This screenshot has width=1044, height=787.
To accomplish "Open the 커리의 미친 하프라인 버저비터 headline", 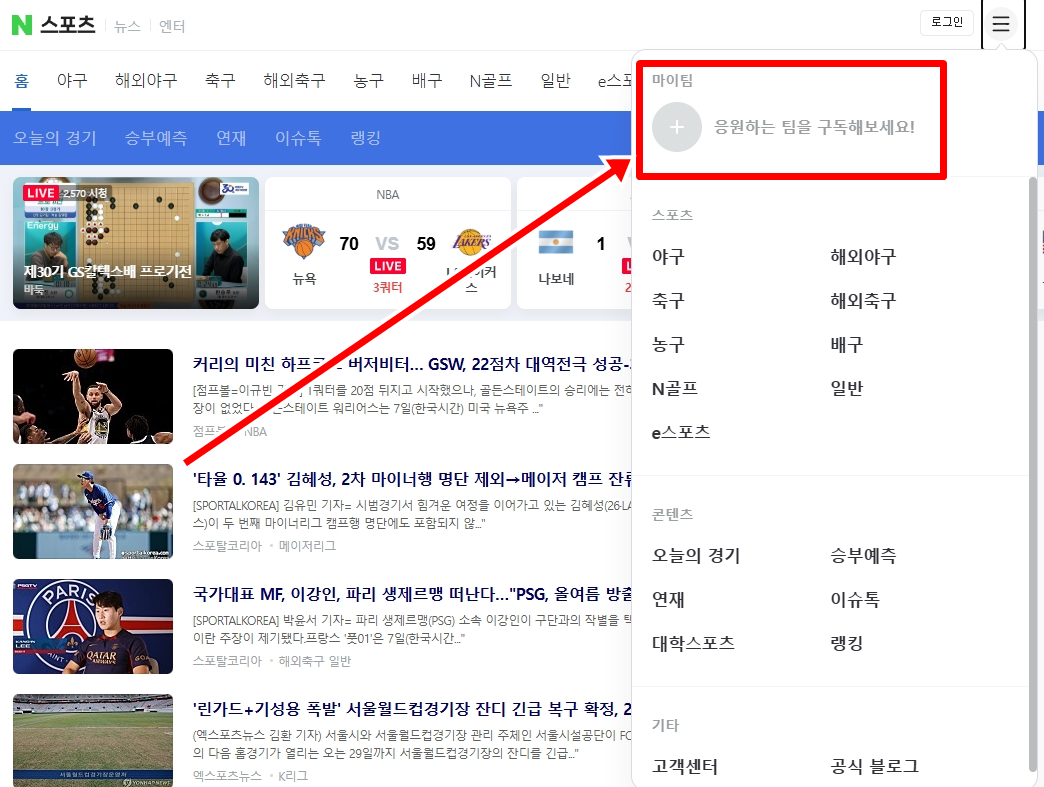I will pyautogui.click(x=412, y=364).
